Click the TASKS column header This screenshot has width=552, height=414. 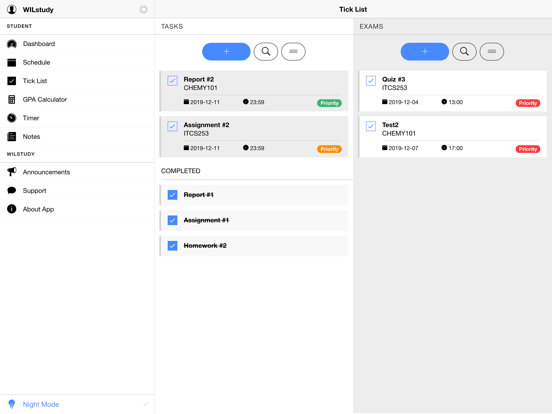[x=172, y=26]
